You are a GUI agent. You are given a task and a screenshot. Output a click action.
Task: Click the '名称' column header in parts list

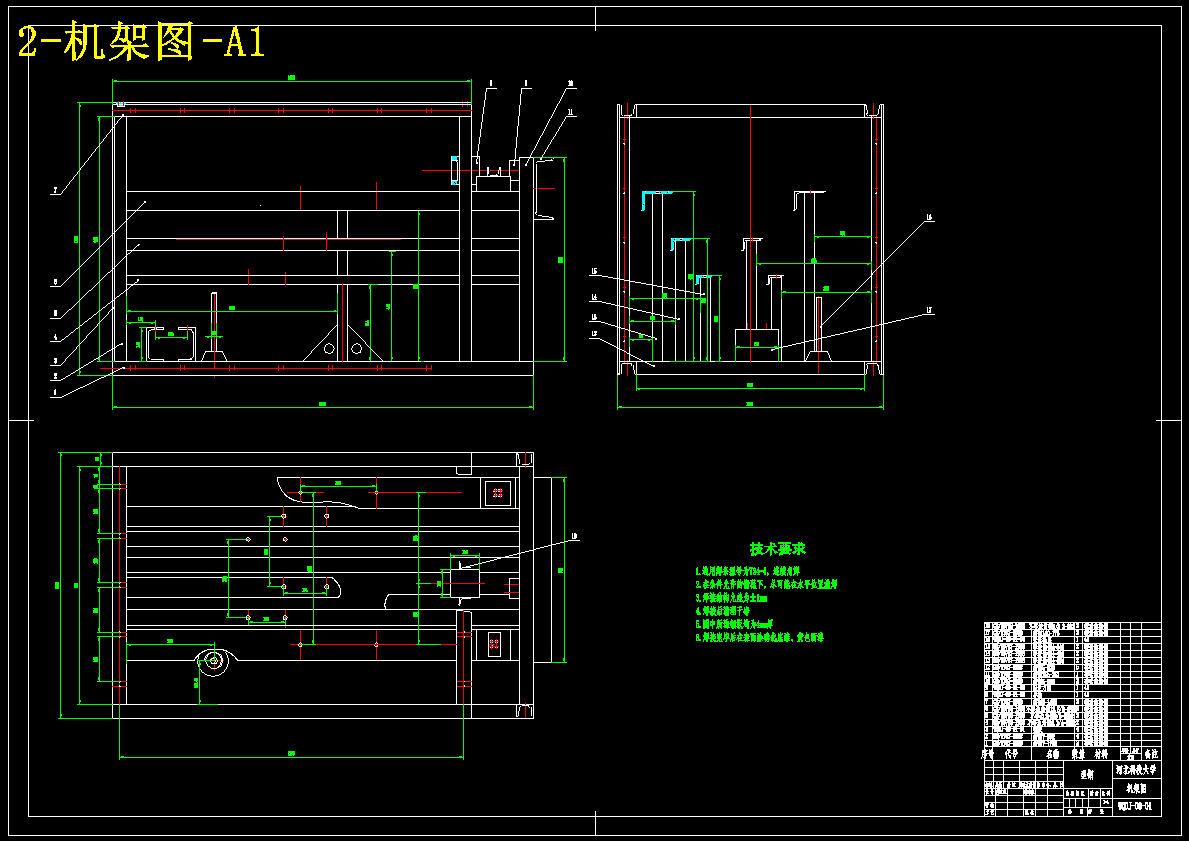point(1053,755)
